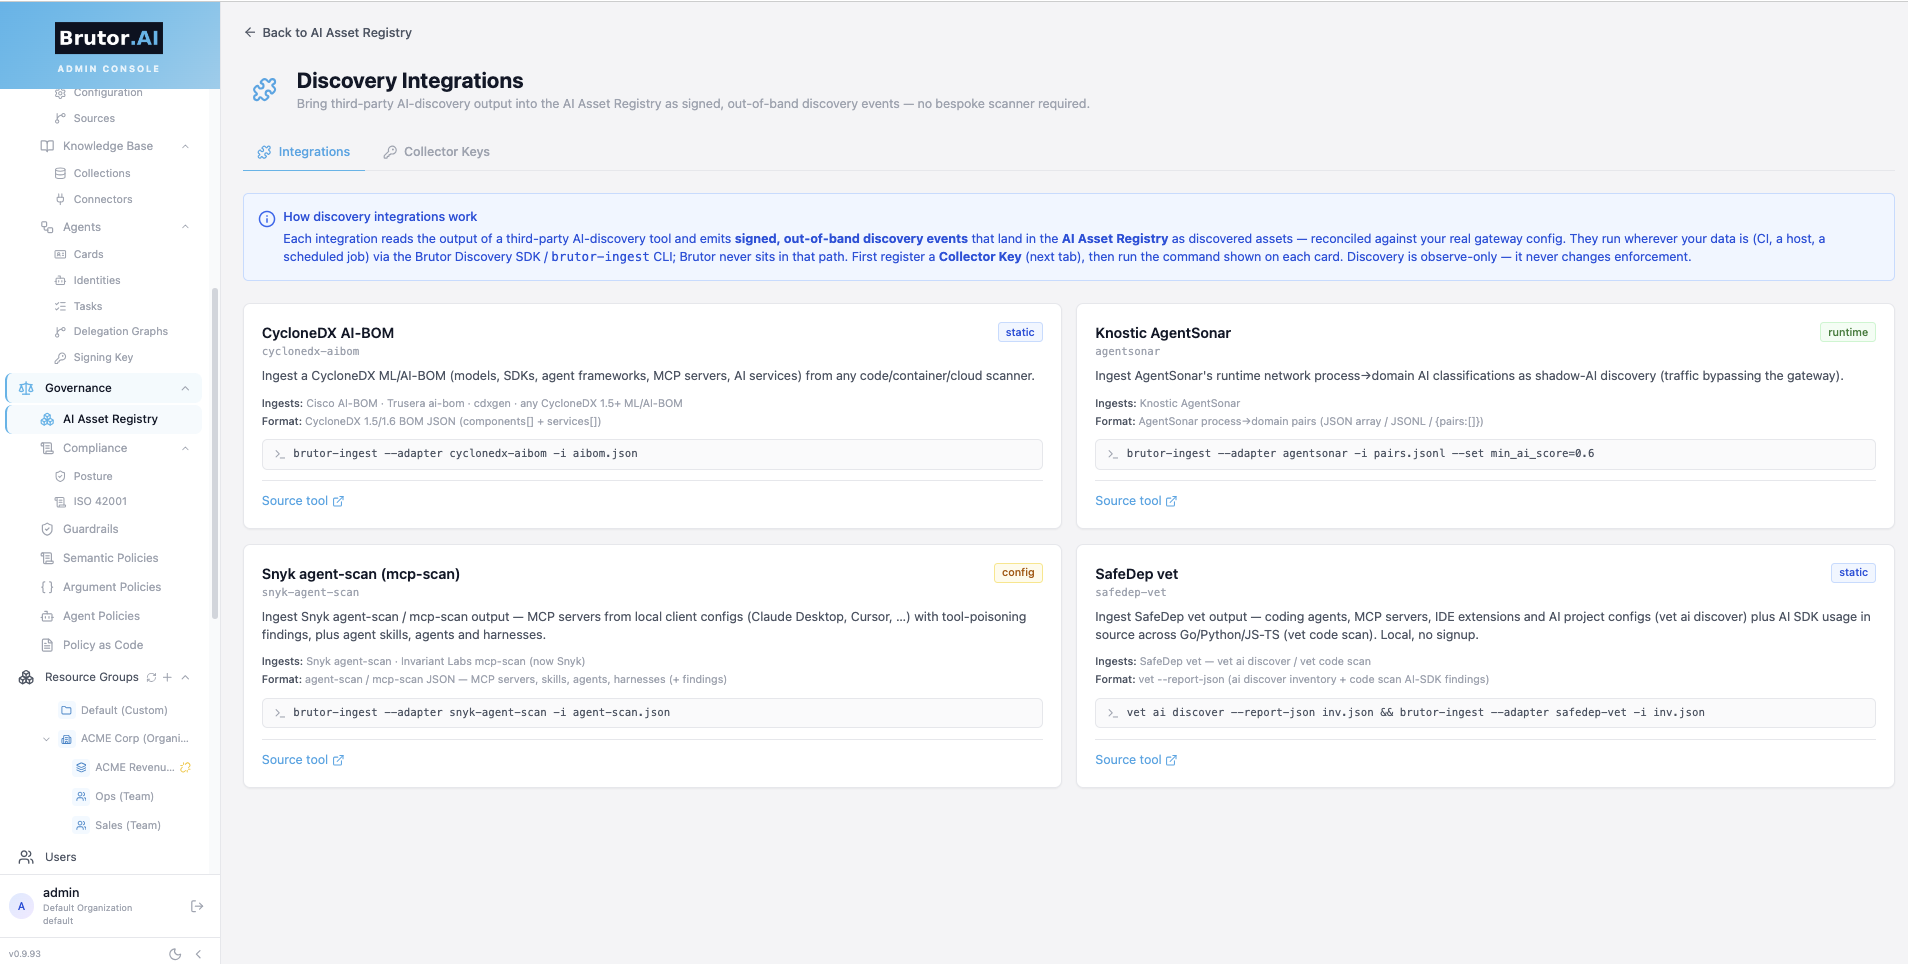Click the Agents sidebar icon
The image size is (1908, 964).
point(47,227)
